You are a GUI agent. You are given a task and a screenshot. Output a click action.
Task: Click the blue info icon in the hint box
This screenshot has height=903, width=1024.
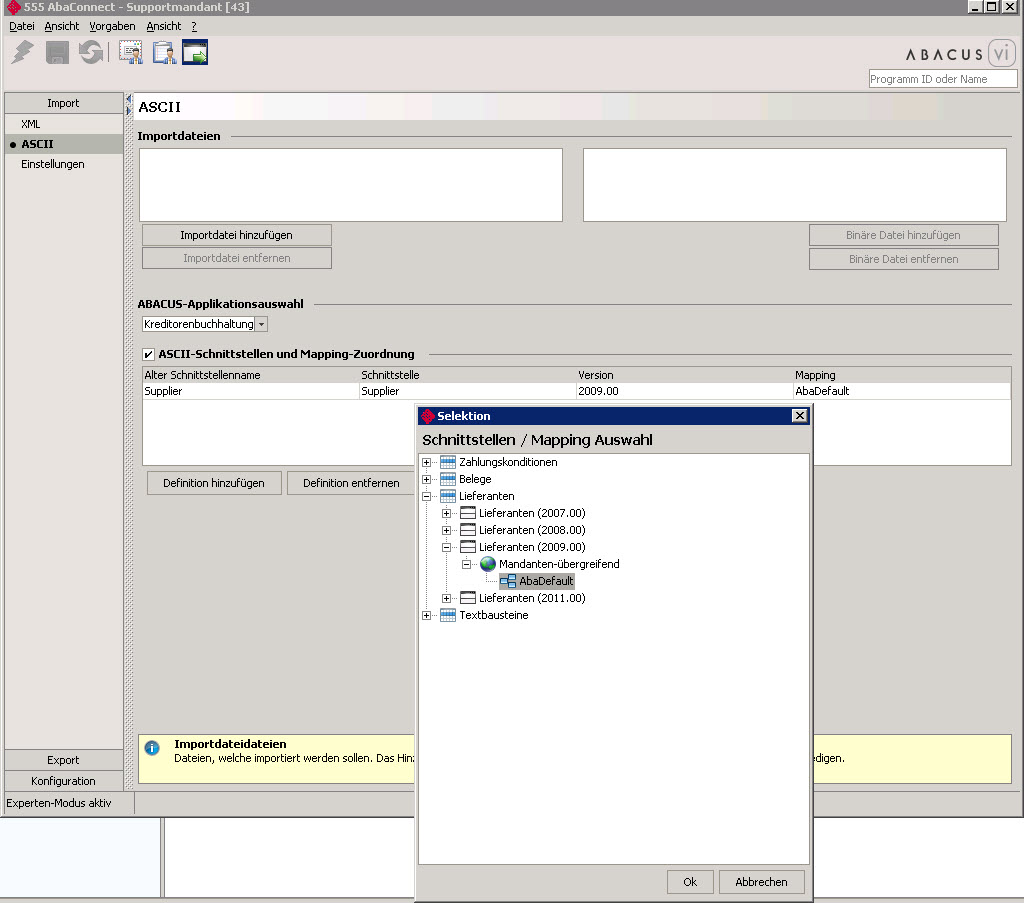[x=152, y=748]
